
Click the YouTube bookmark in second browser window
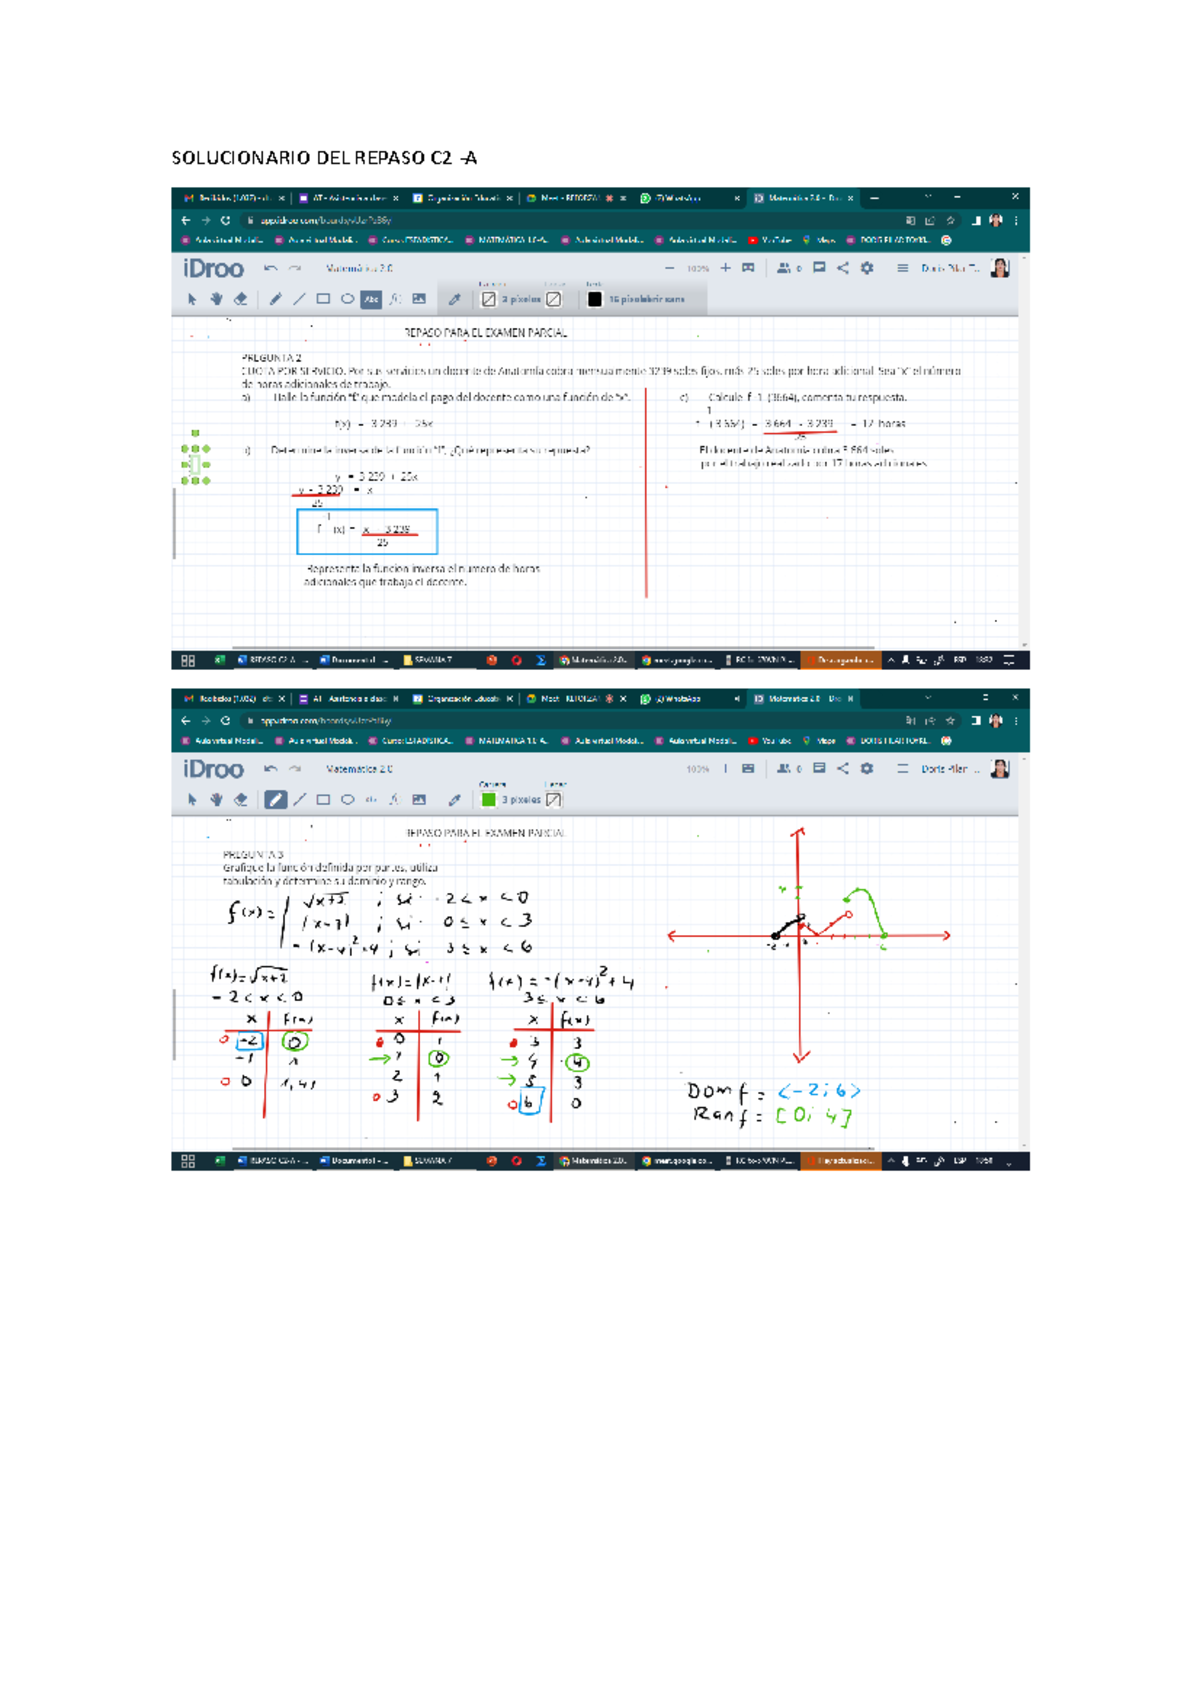coord(770,741)
